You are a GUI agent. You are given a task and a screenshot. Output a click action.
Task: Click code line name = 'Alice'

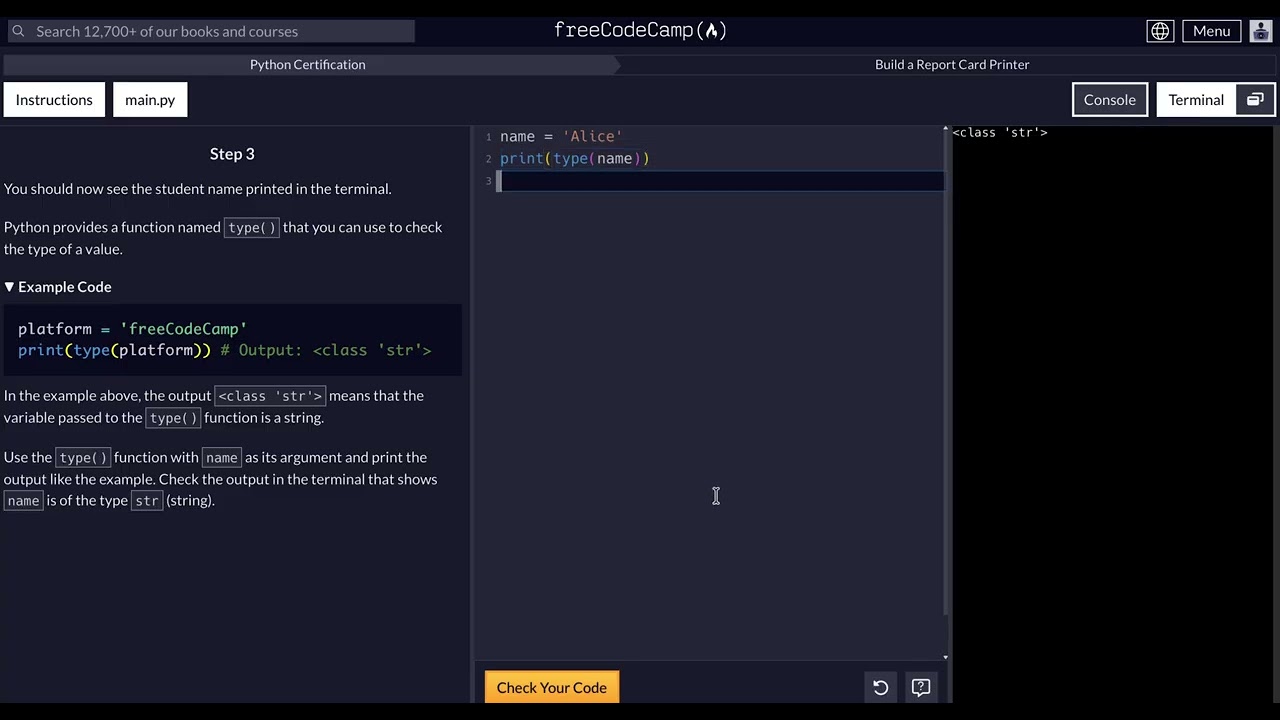561,137
